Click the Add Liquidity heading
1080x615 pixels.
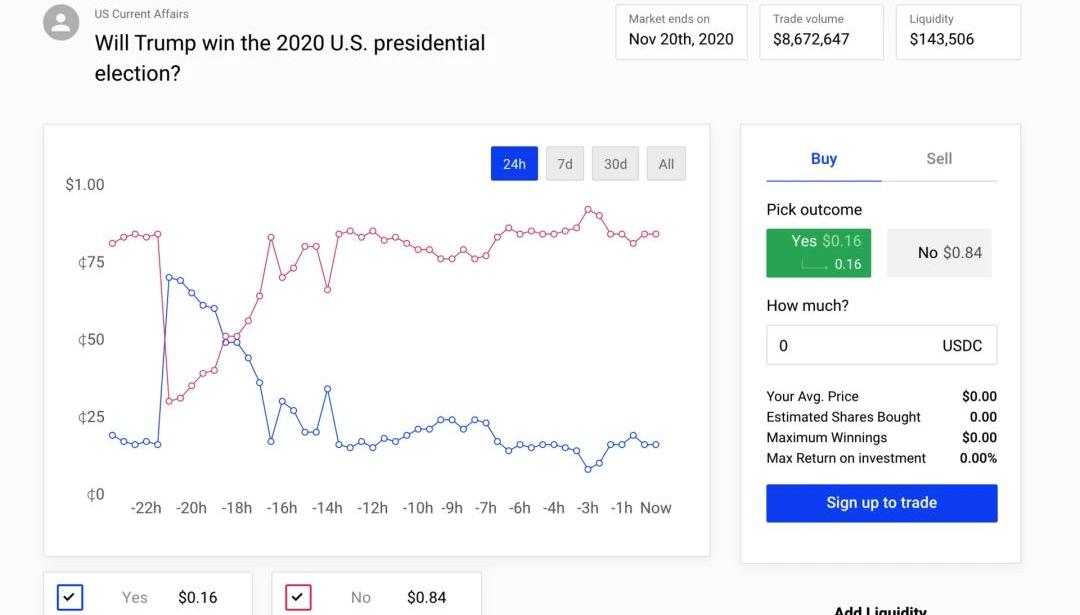(880, 608)
